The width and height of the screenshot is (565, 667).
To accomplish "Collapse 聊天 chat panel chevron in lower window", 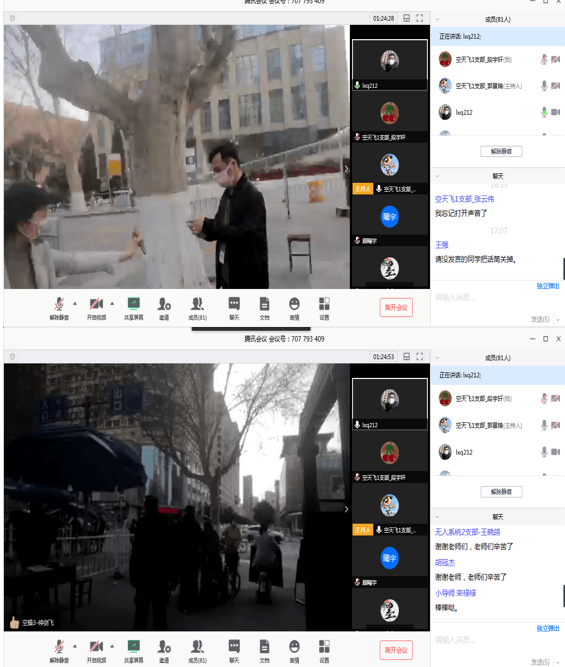I will (x=437, y=517).
